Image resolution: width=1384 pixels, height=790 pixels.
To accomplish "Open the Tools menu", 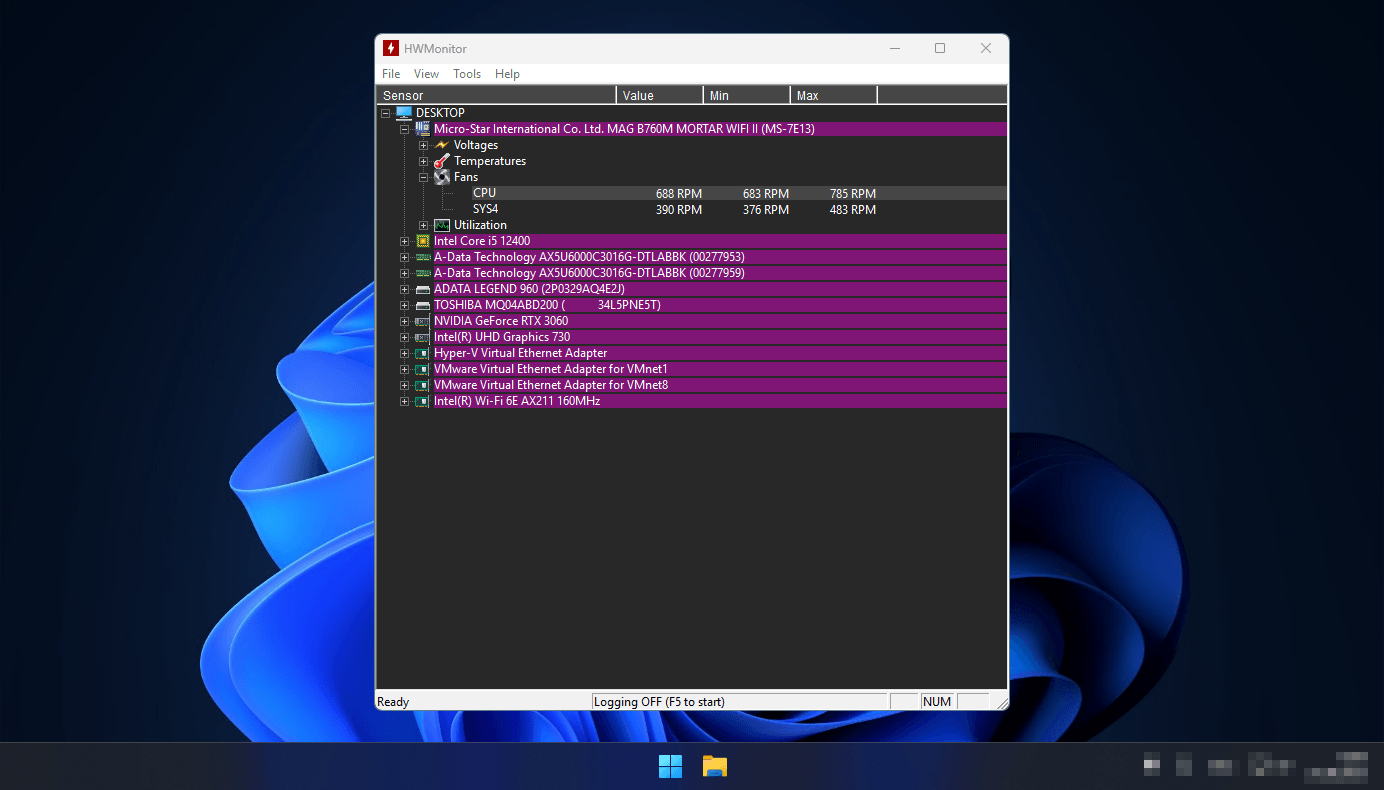I will coord(467,74).
